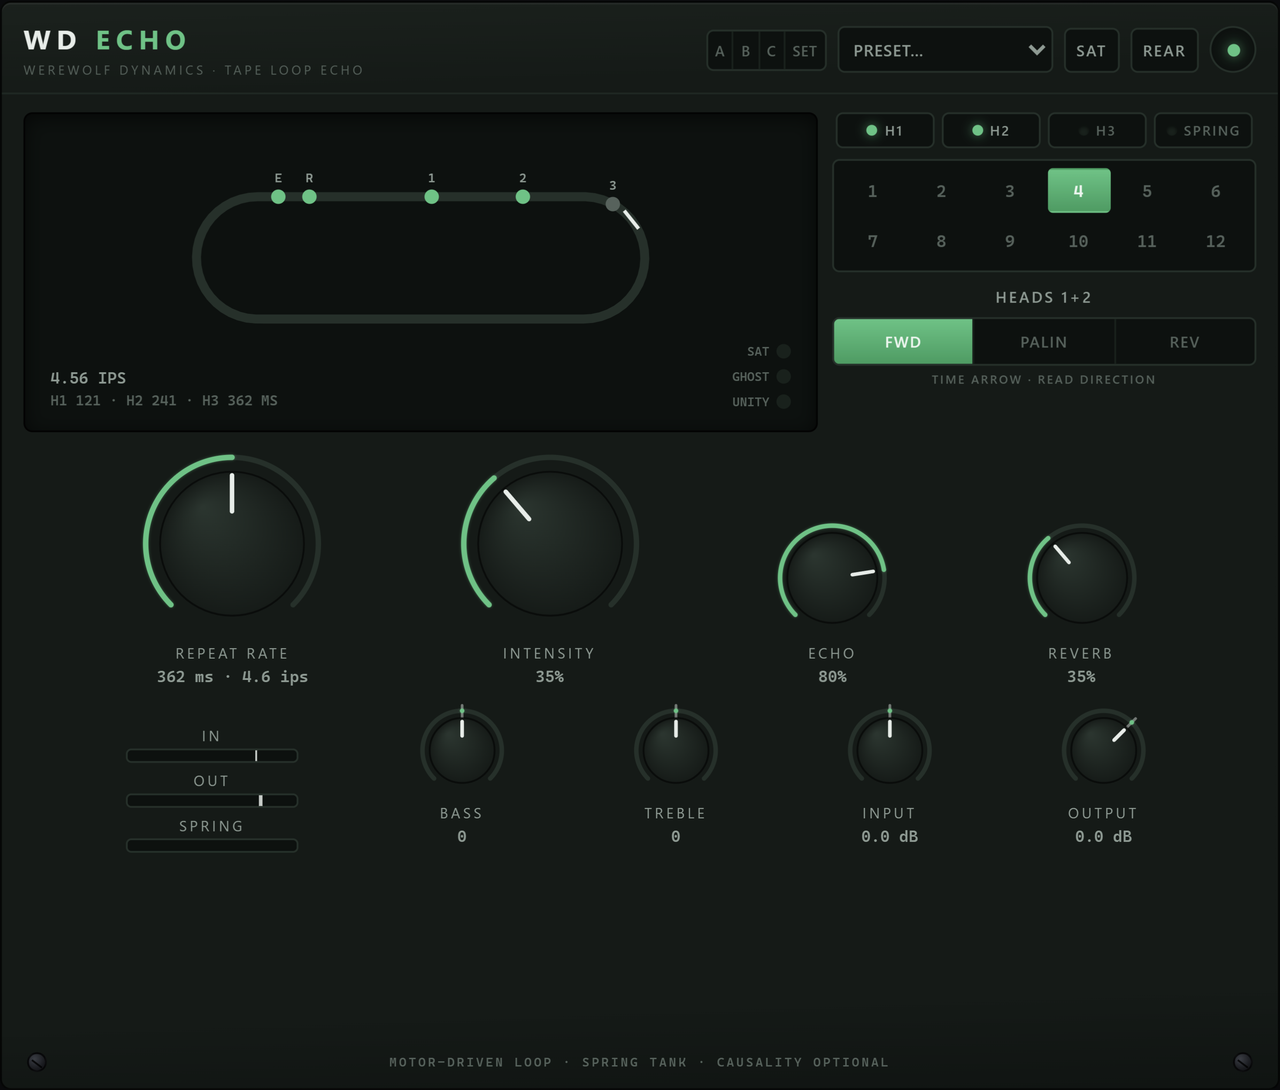Image resolution: width=1280 pixels, height=1090 pixels.
Task: Select preset slot C
Action: pyautogui.click(x=771, y=51)
